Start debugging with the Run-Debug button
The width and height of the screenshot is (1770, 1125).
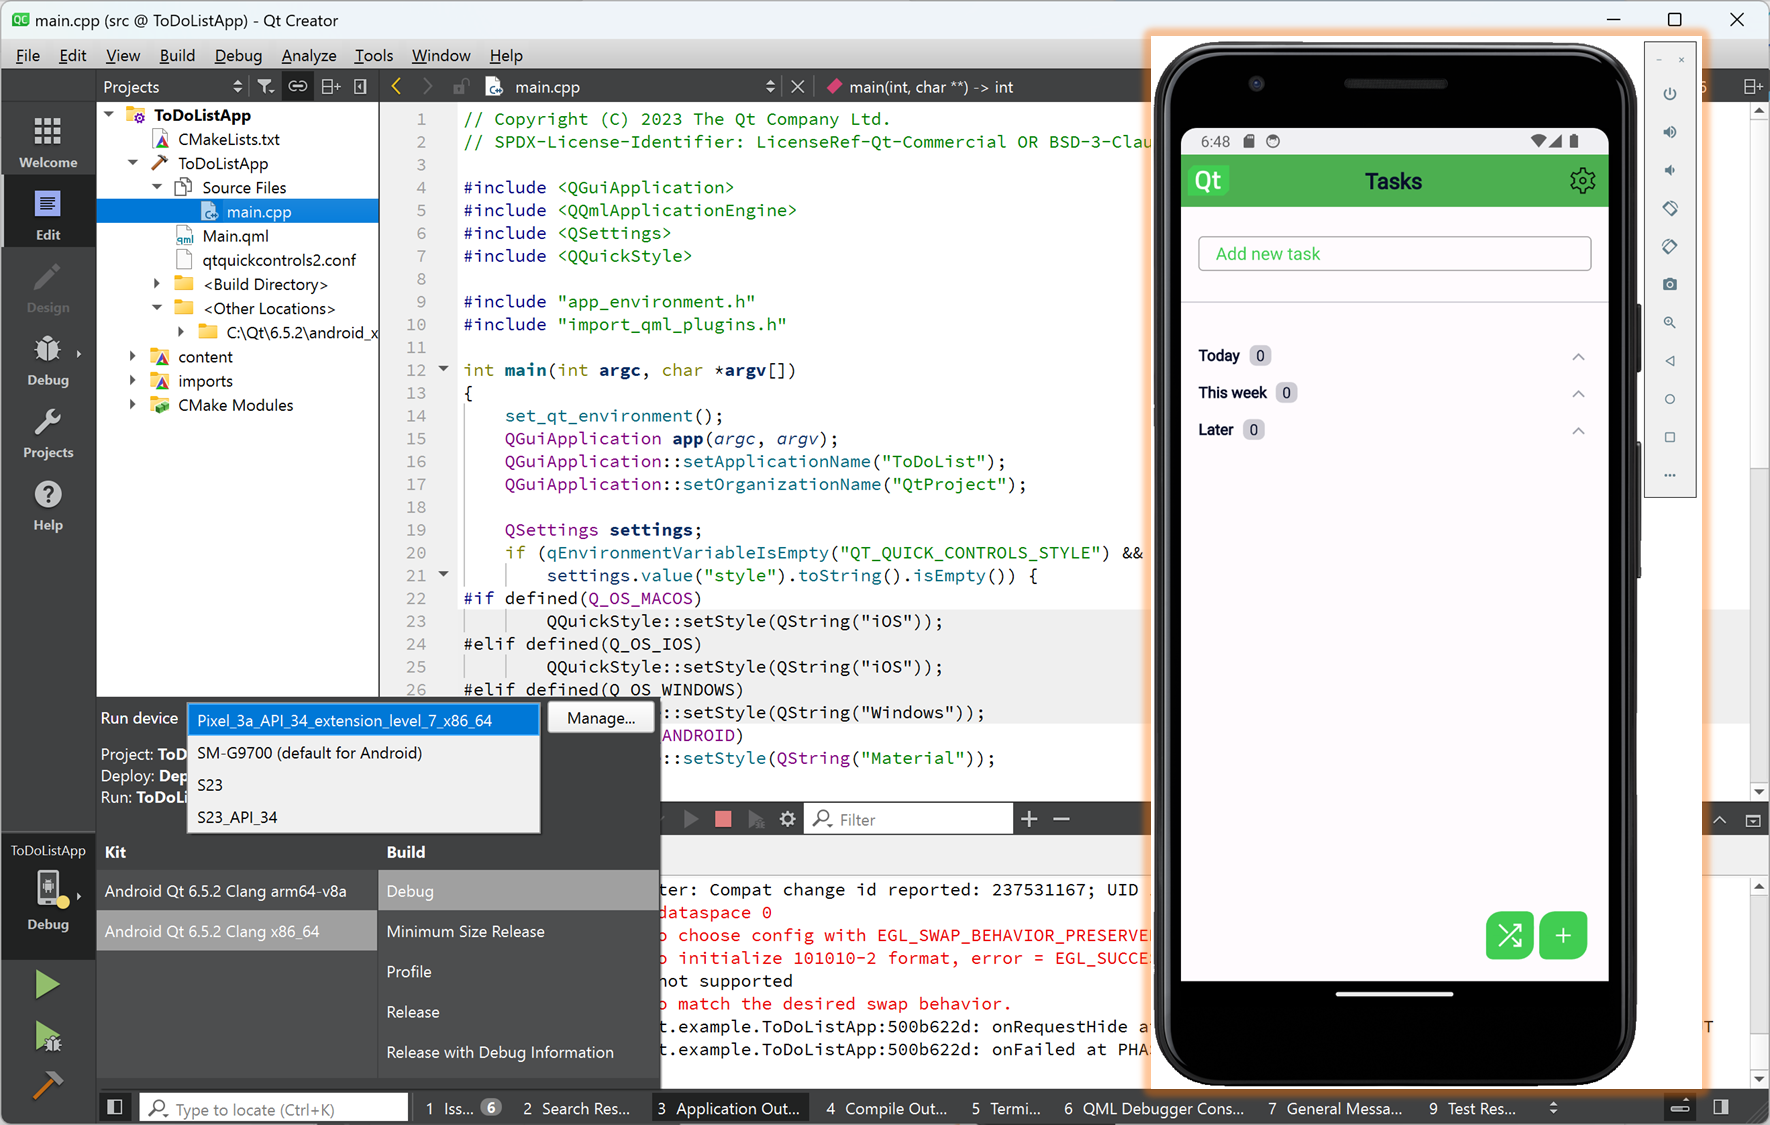(47, 1036)
